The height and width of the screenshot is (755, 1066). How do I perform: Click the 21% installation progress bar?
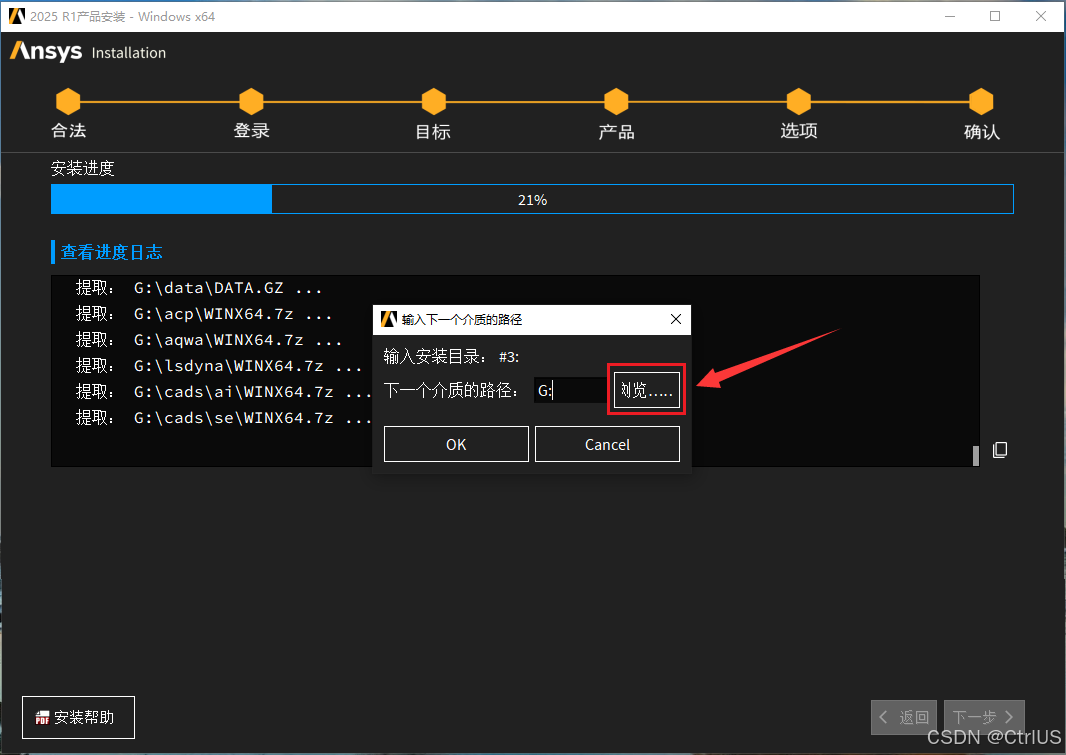point(532,199)
